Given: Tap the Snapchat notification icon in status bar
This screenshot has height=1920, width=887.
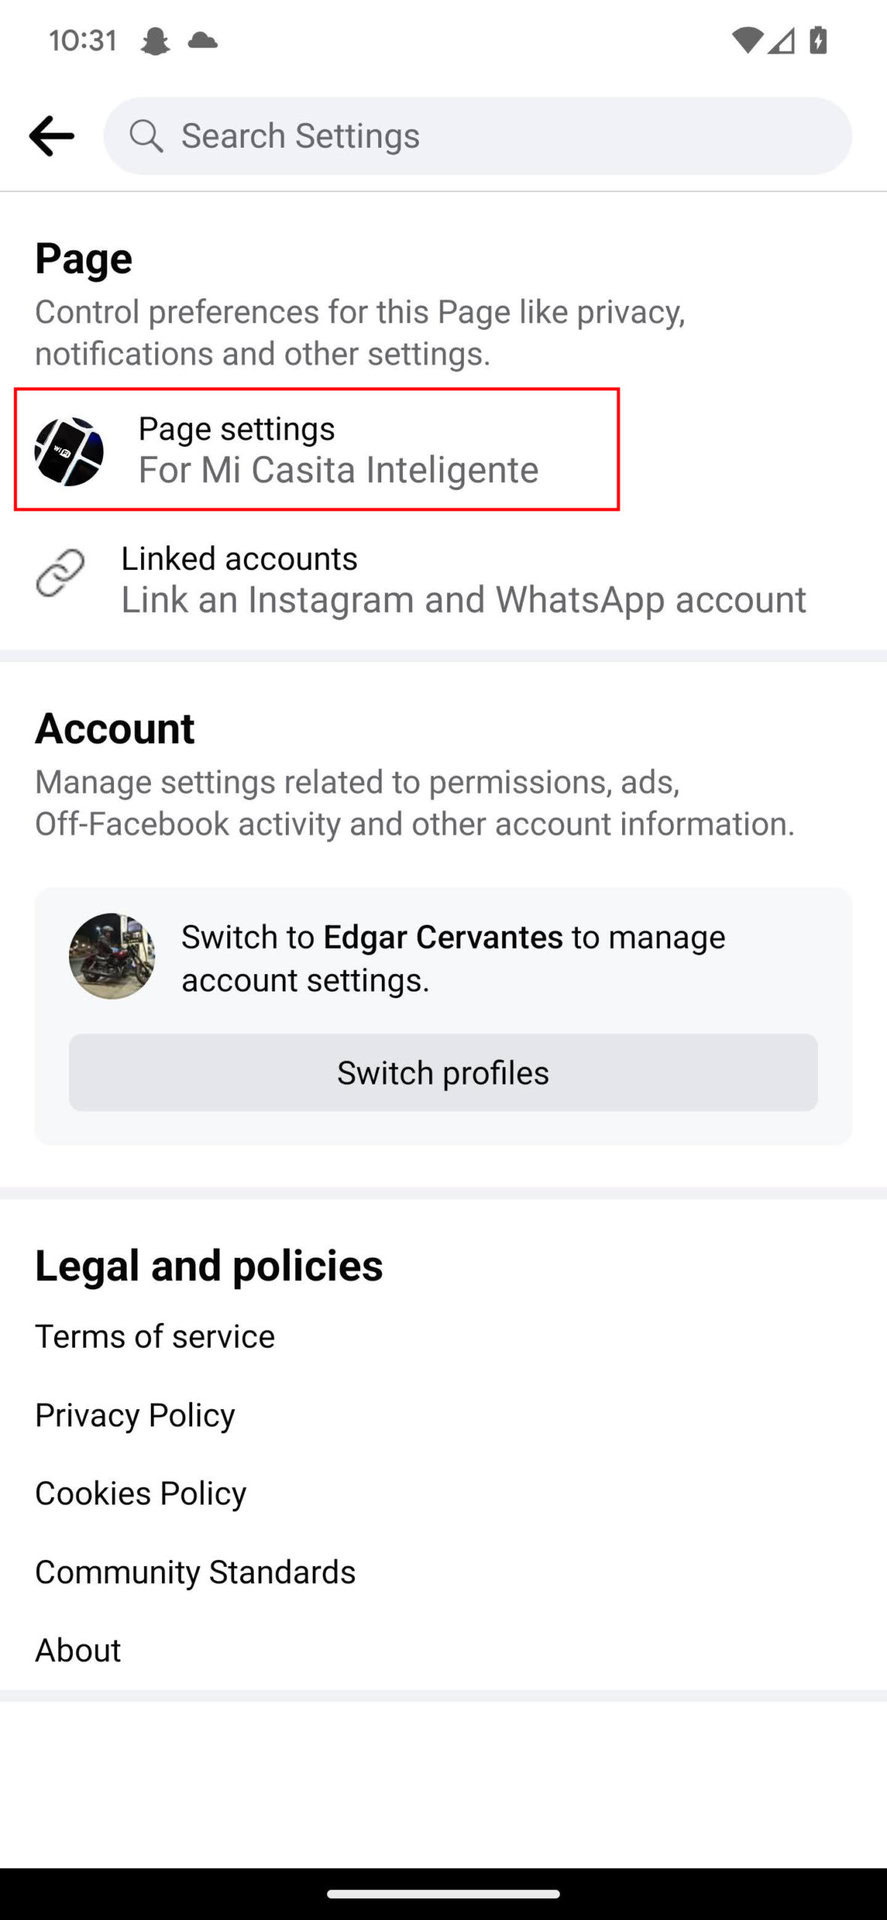Looking at the screenshot, I should [155, 41].
